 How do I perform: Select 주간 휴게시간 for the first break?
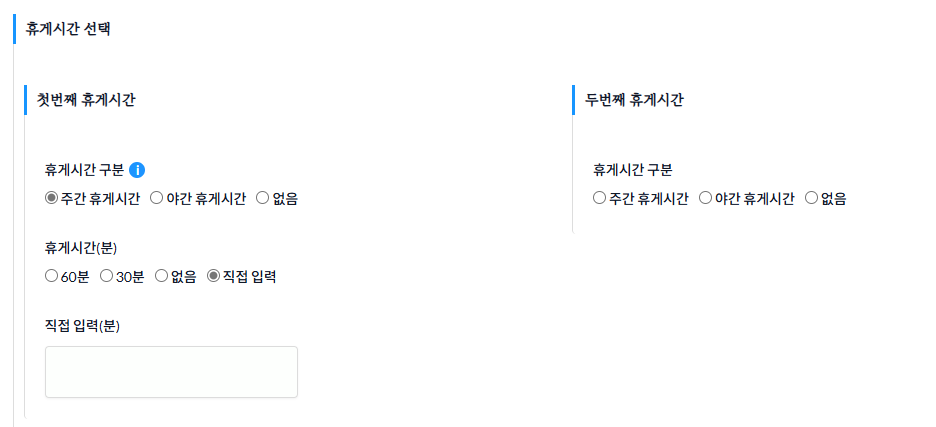tap(52, 198)
